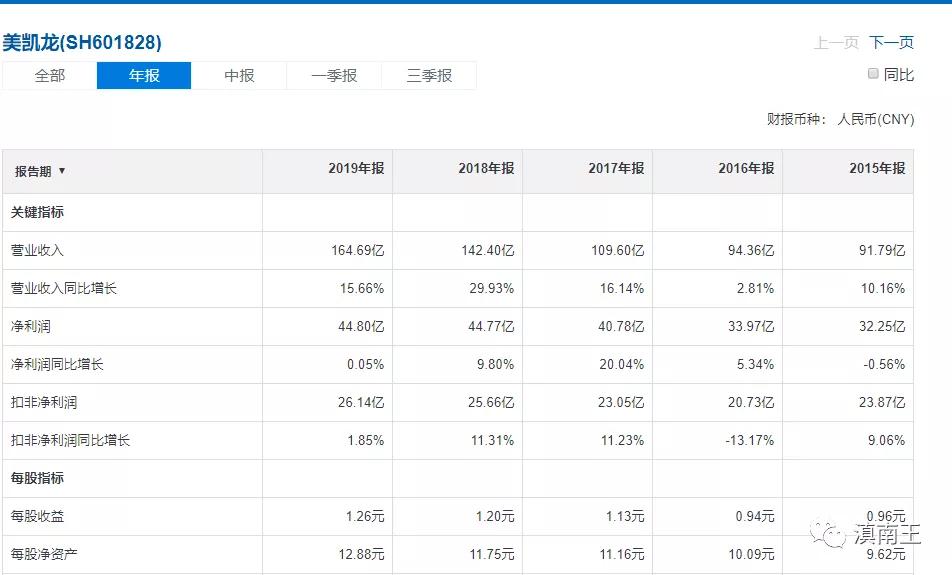Click the 关键指标 section label
This screenshot has height=575, width=952.
(37, 212)
